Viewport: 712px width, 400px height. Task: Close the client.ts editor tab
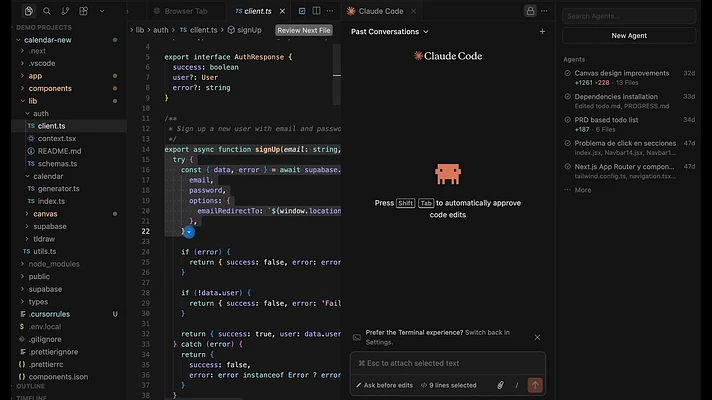[x=282, y=11]
